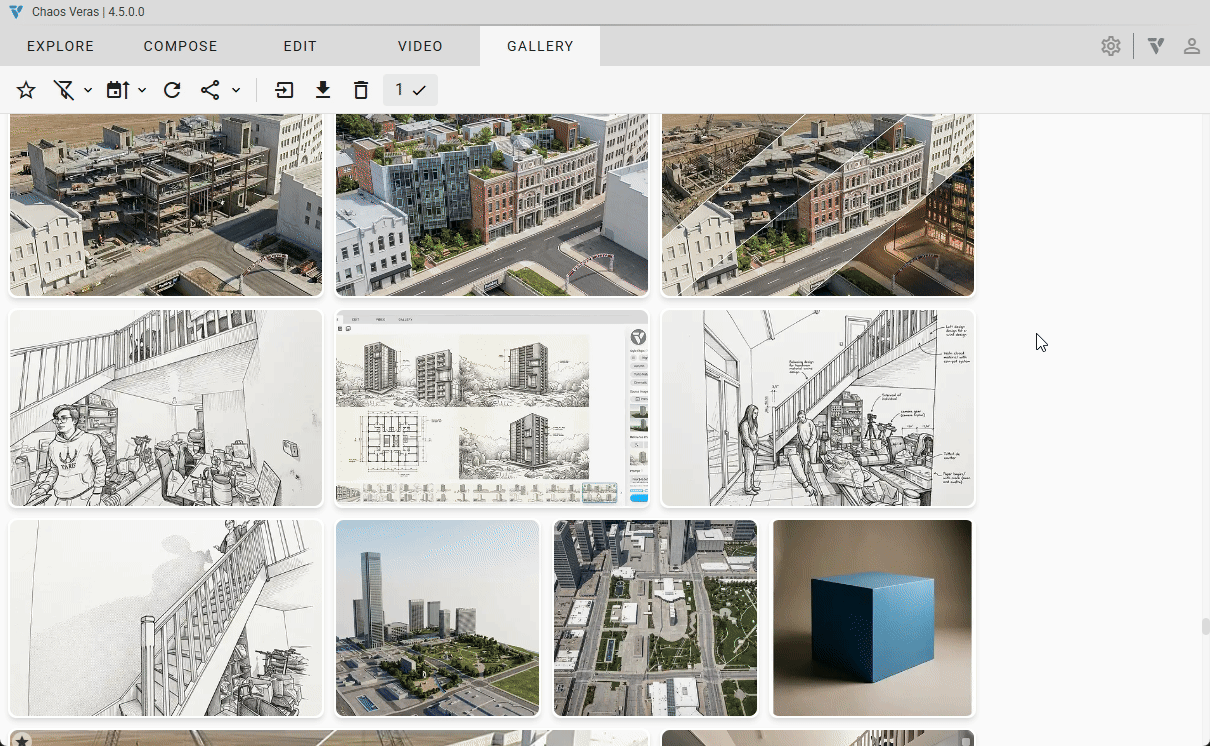Open the sort order dropdown arrow
1210x746 pixels.
(x=142, y=90)
